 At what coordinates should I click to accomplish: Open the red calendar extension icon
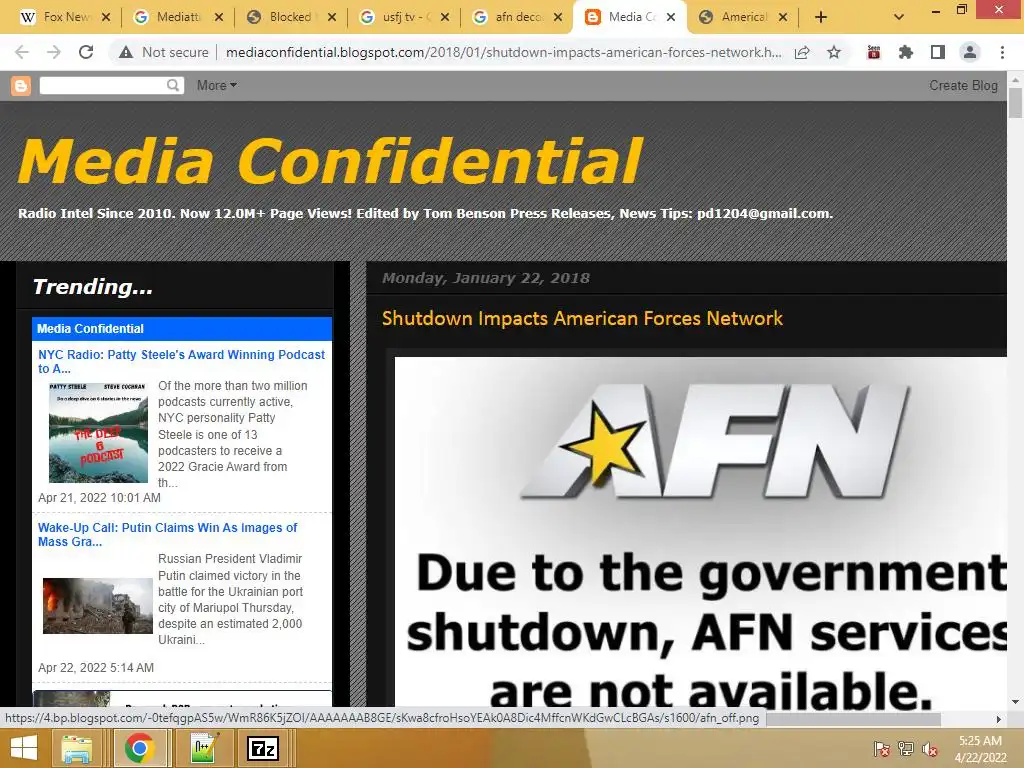tap(874, 52)
